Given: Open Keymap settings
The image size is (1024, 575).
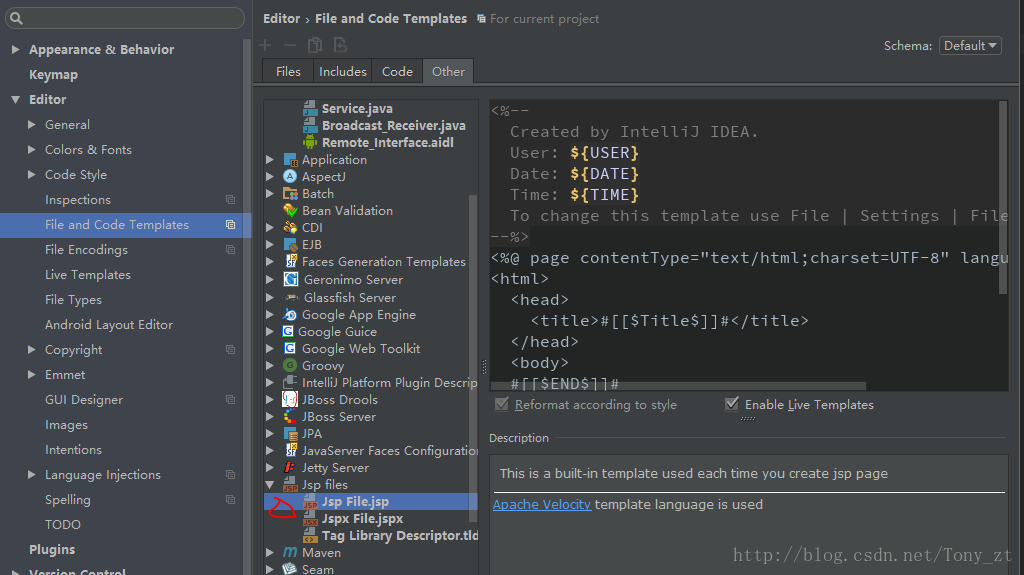Looking at the screenshot, I should pyautogui.click(x=54, y=74).
